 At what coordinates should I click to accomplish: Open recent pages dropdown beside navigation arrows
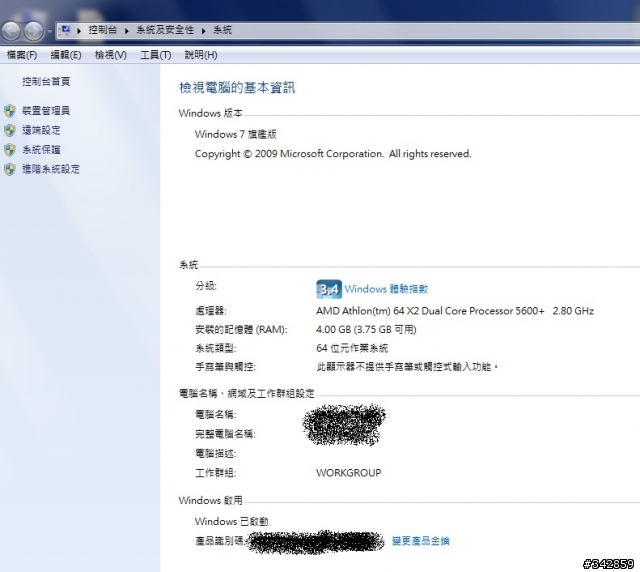(49, 31)
